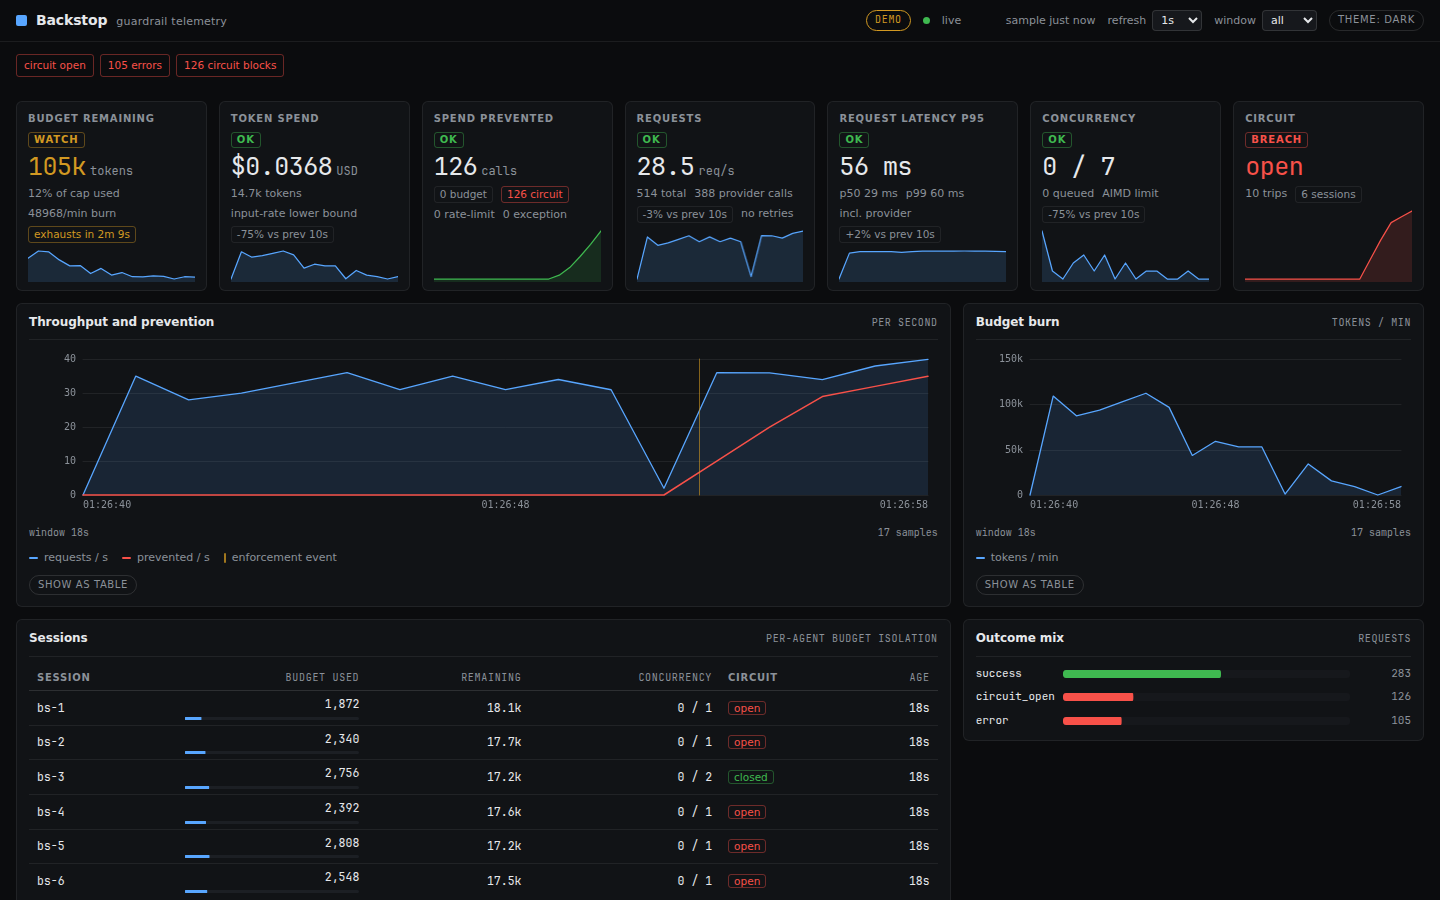Screen dimensions: 1440x900
Task: Click the enforcement event marker line in chart
Action: 699,427
